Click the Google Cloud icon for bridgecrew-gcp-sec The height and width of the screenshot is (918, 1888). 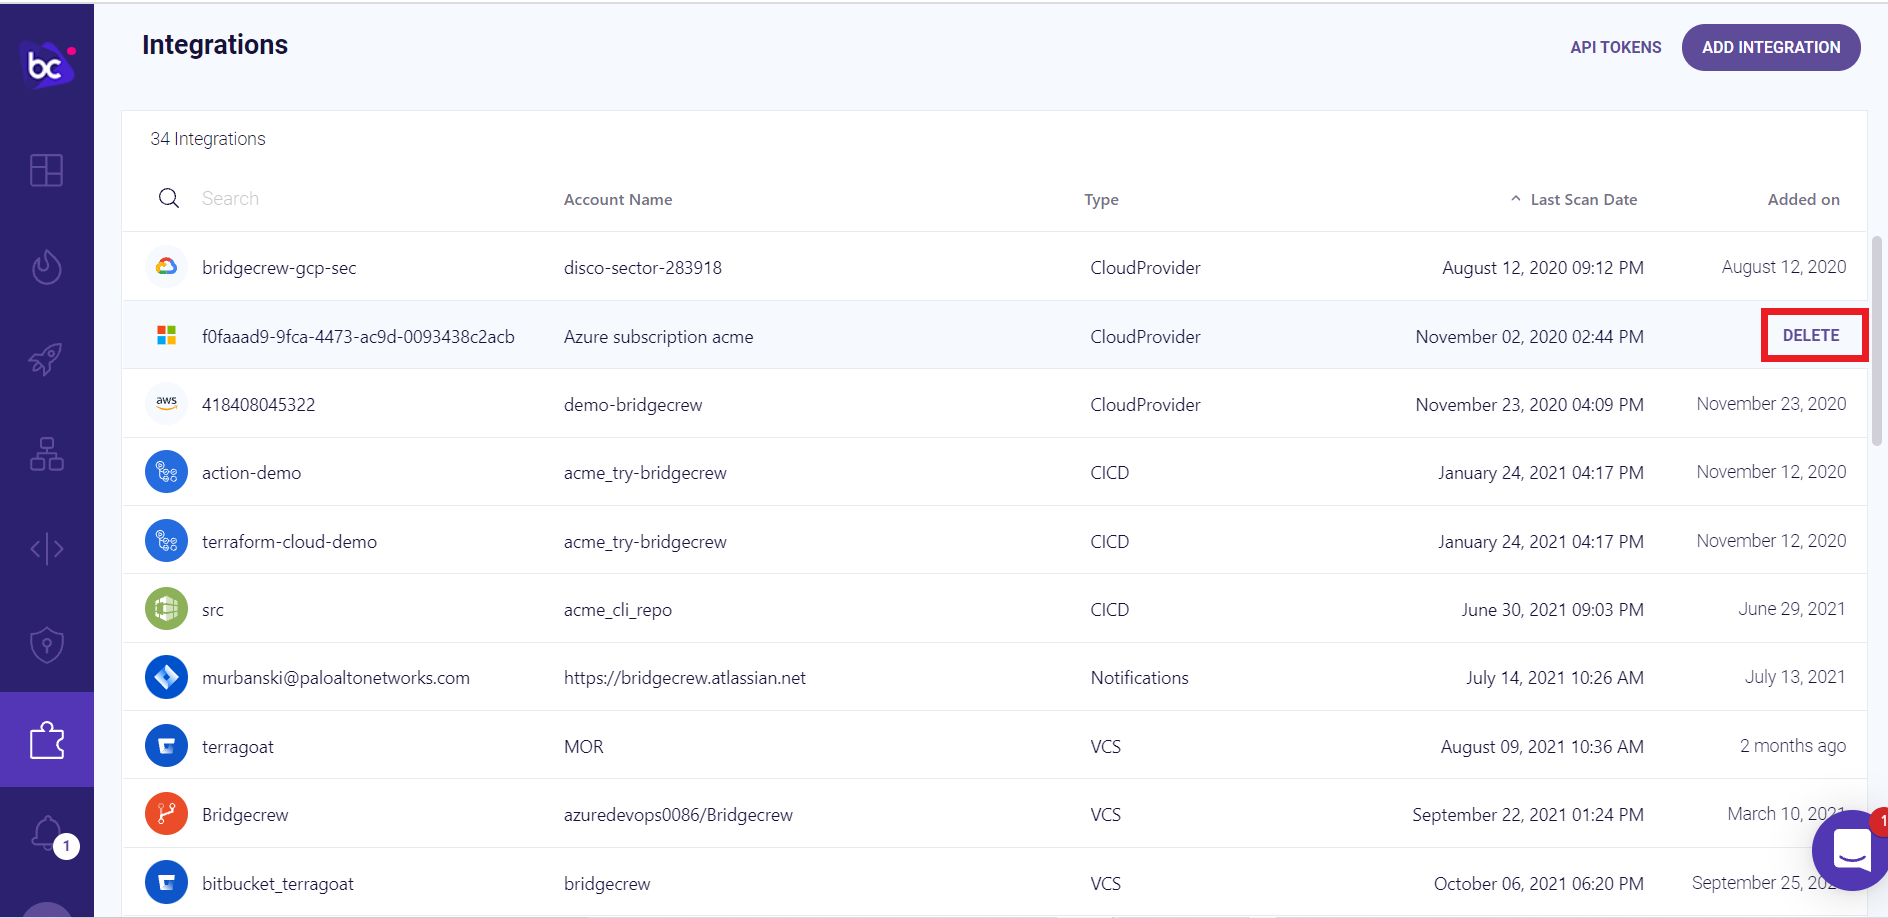coord(166,267)
